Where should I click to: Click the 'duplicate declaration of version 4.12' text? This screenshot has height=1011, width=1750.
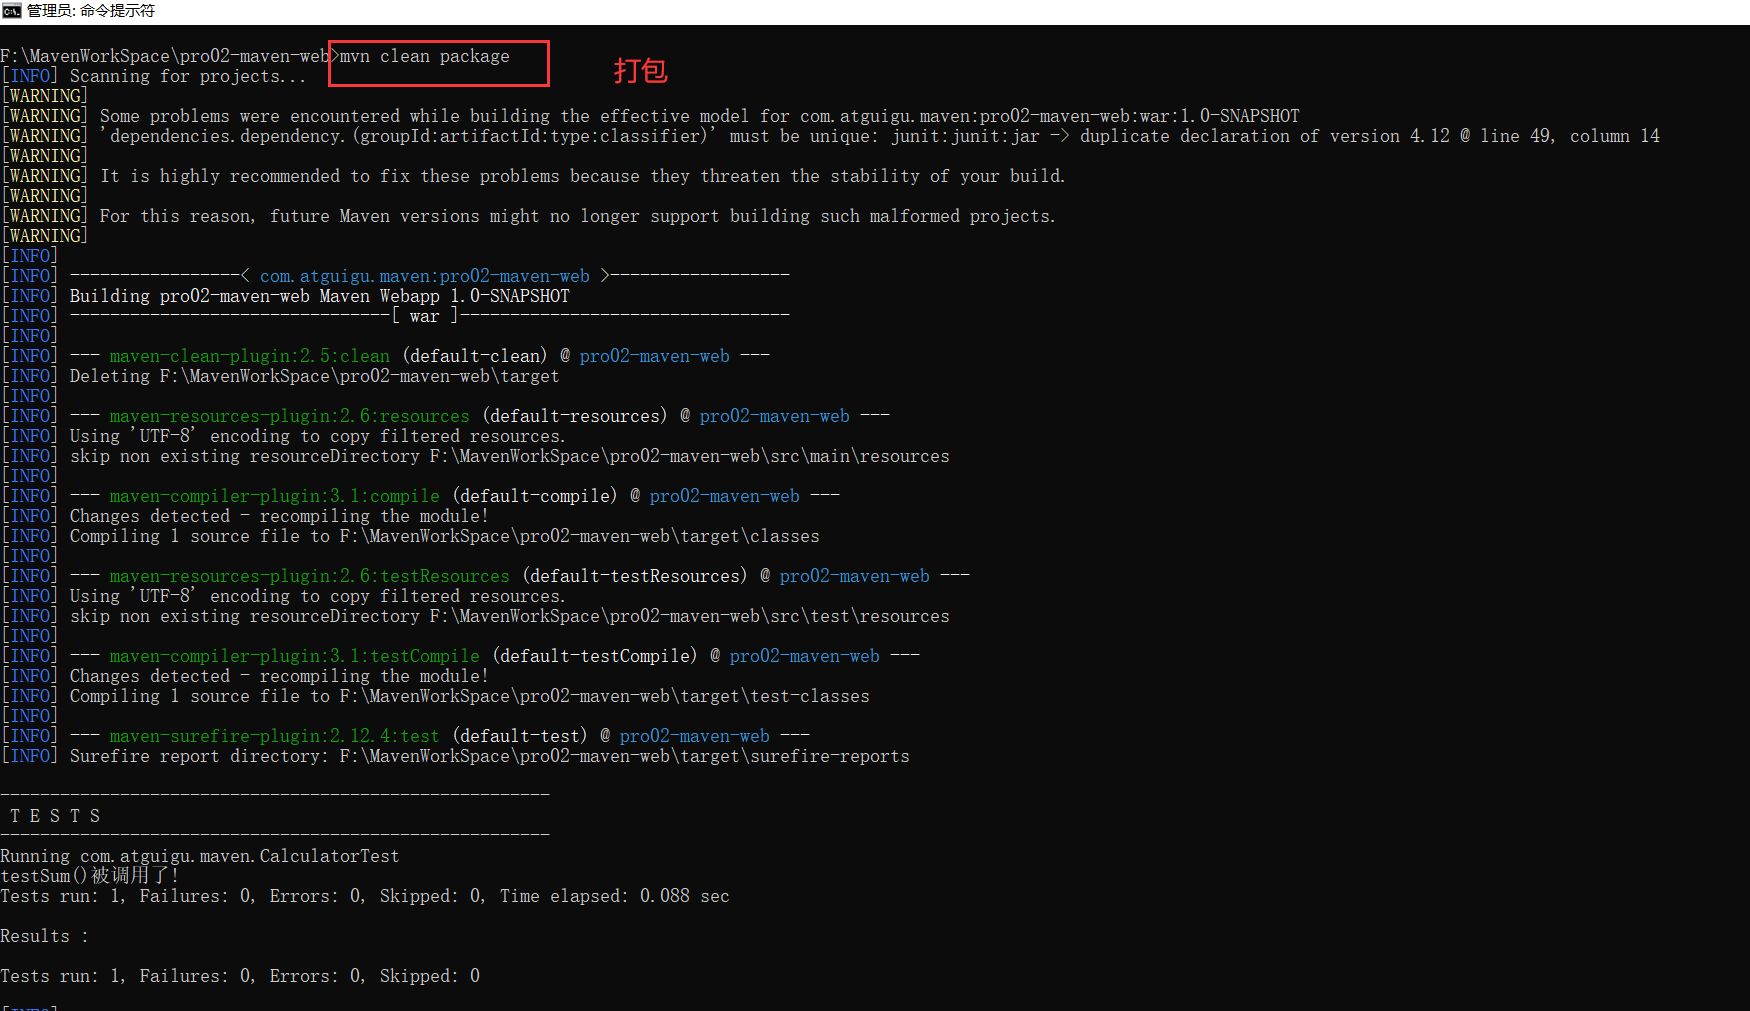click(1264, 136)
